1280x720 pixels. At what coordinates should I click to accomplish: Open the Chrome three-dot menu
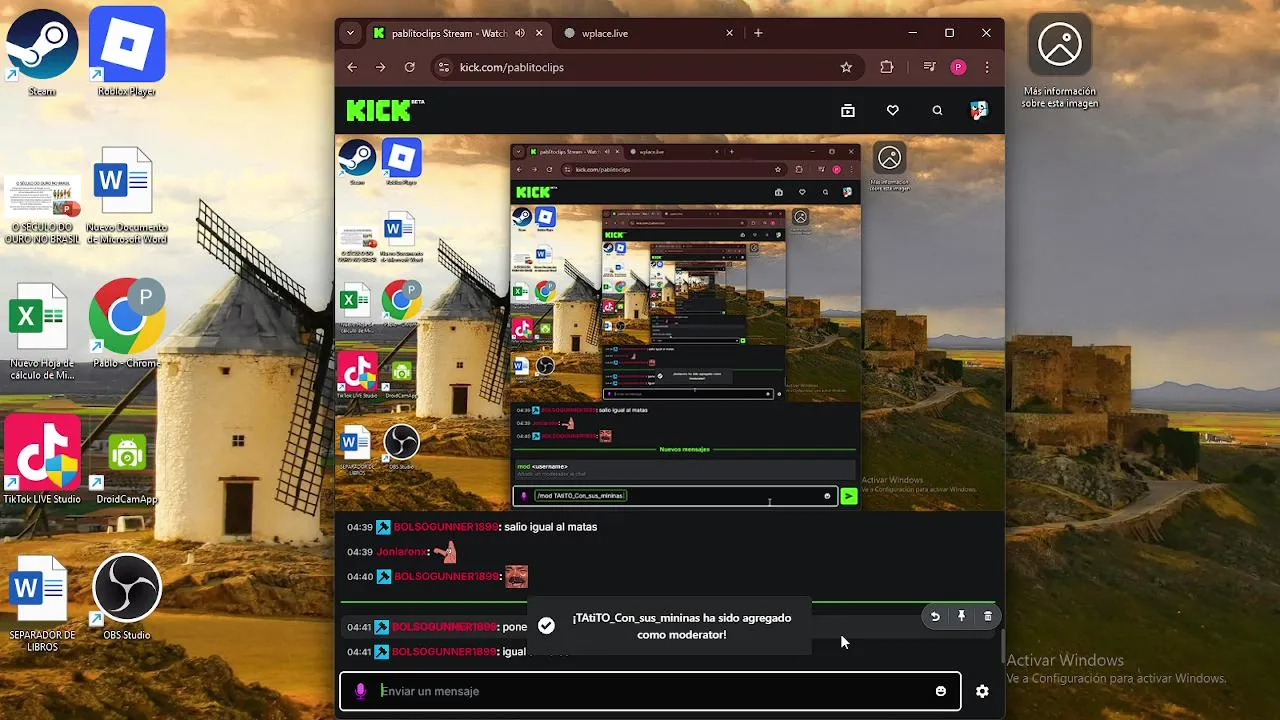tap(987, 67)
